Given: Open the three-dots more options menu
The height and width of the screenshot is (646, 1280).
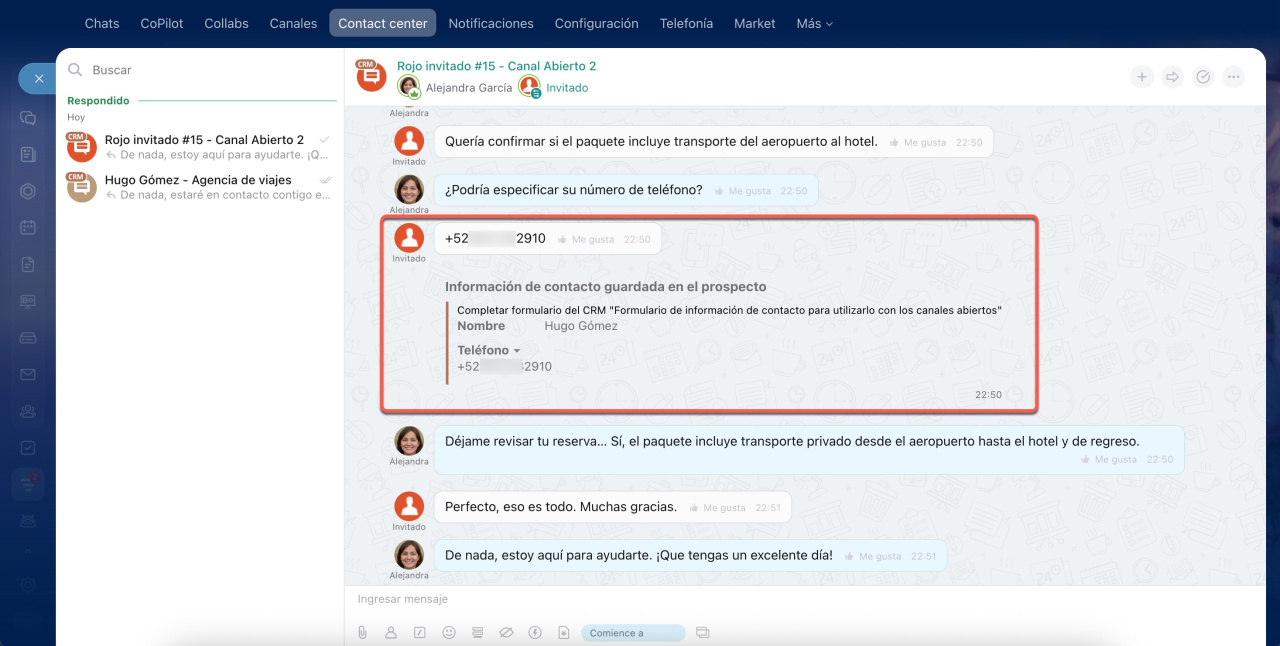Looking at the screenshot, I should [x=1234, y=77].
